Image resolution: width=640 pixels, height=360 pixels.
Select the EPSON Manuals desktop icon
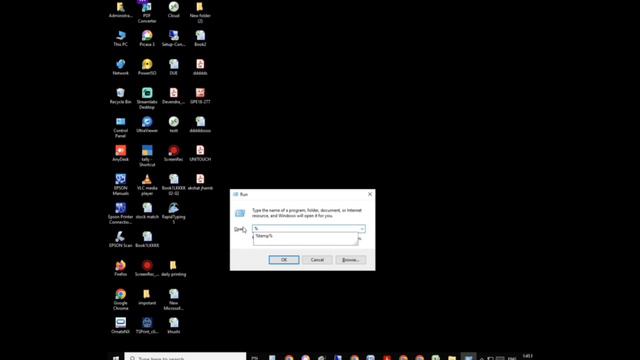tap(120, 184)
